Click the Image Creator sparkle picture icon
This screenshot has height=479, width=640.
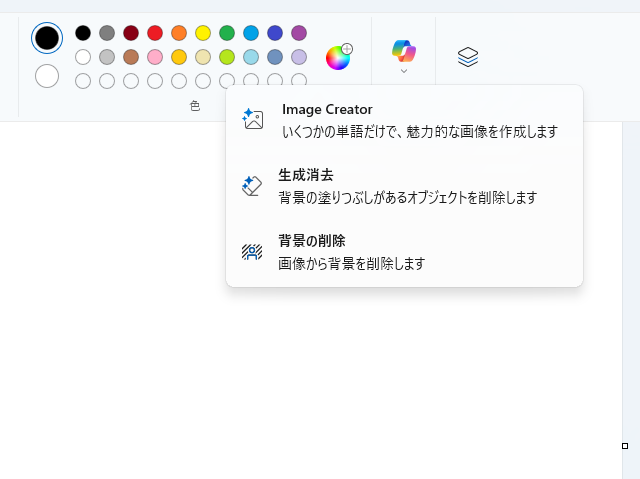pos(253,119)
